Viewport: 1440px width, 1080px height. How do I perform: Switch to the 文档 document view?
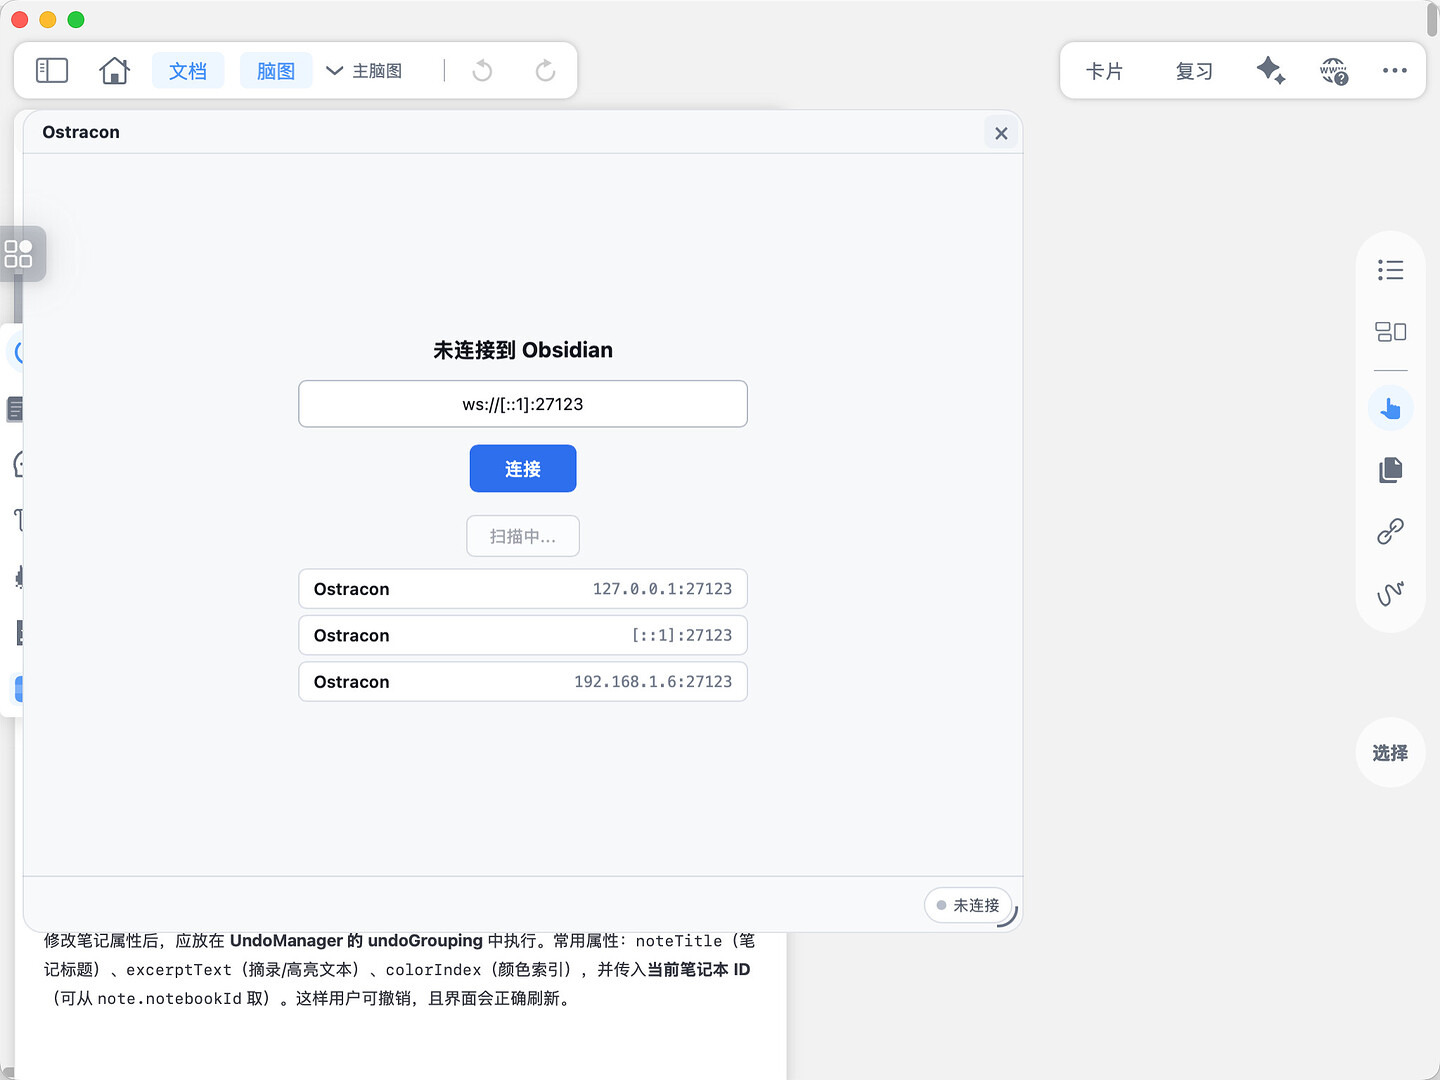point(188,71)
